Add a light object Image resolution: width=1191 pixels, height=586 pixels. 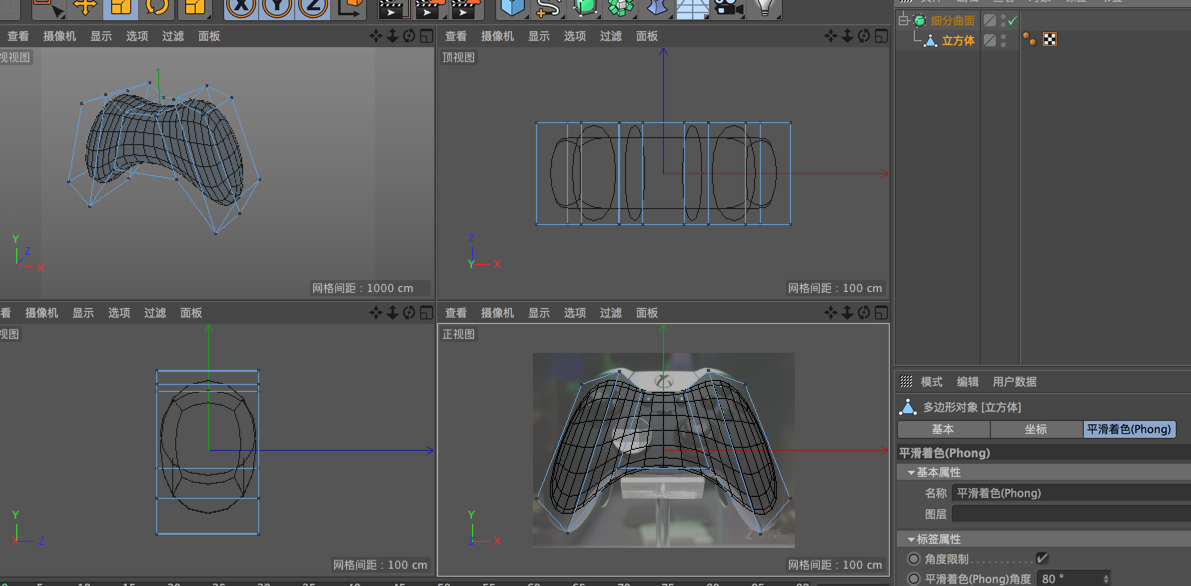(764, 7)
